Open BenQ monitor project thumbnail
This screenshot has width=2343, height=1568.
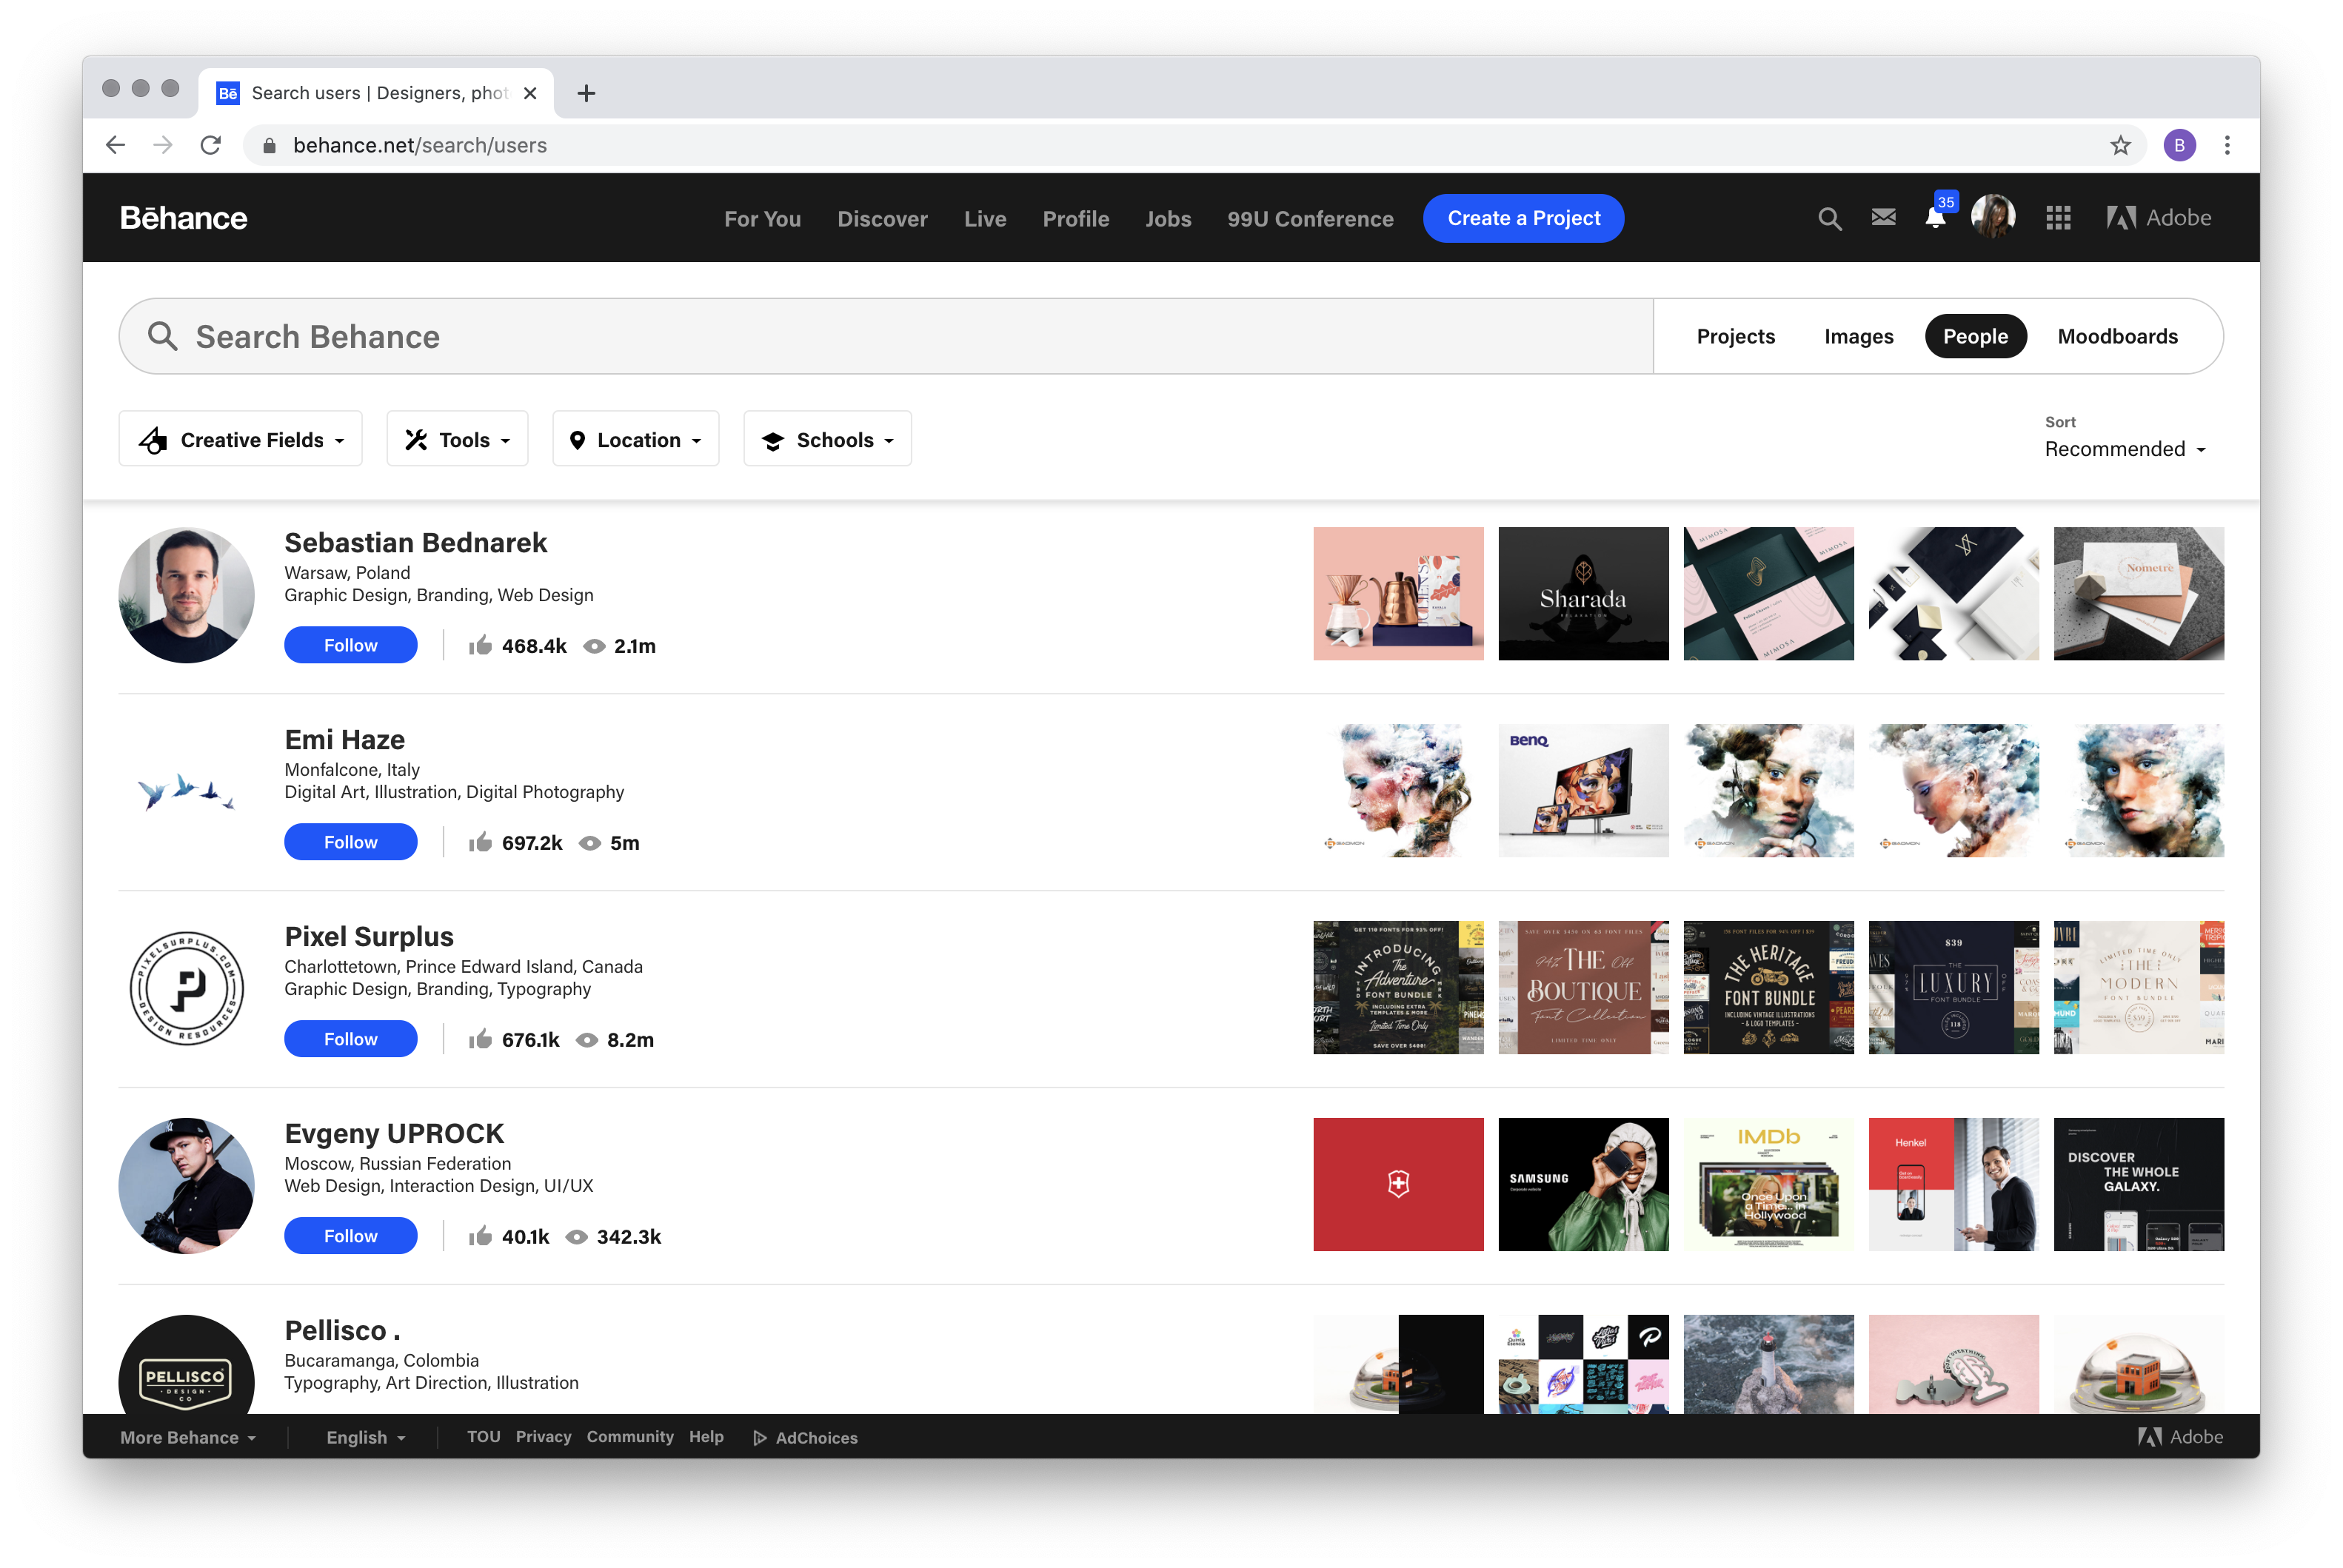click(x=1583, y=790)
